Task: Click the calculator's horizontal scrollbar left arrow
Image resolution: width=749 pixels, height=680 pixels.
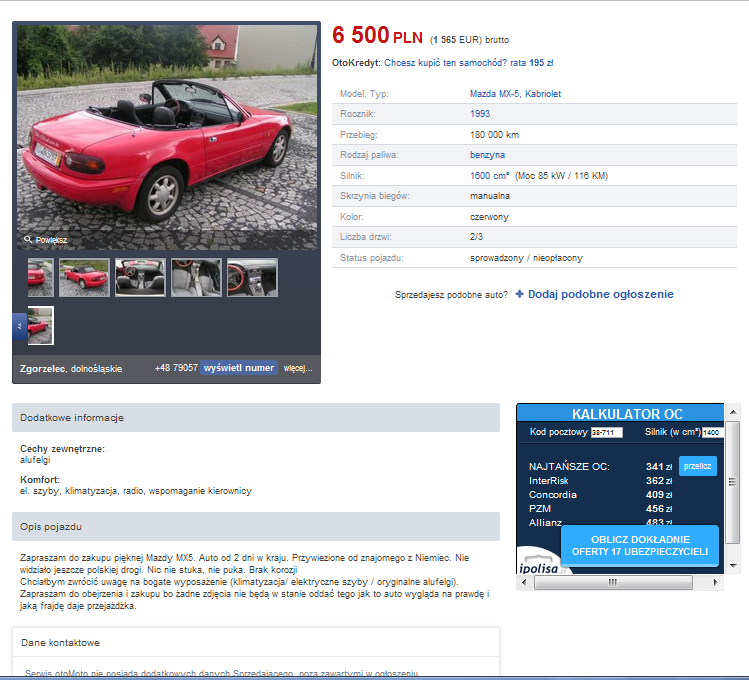Action: (x=524, y=582)
